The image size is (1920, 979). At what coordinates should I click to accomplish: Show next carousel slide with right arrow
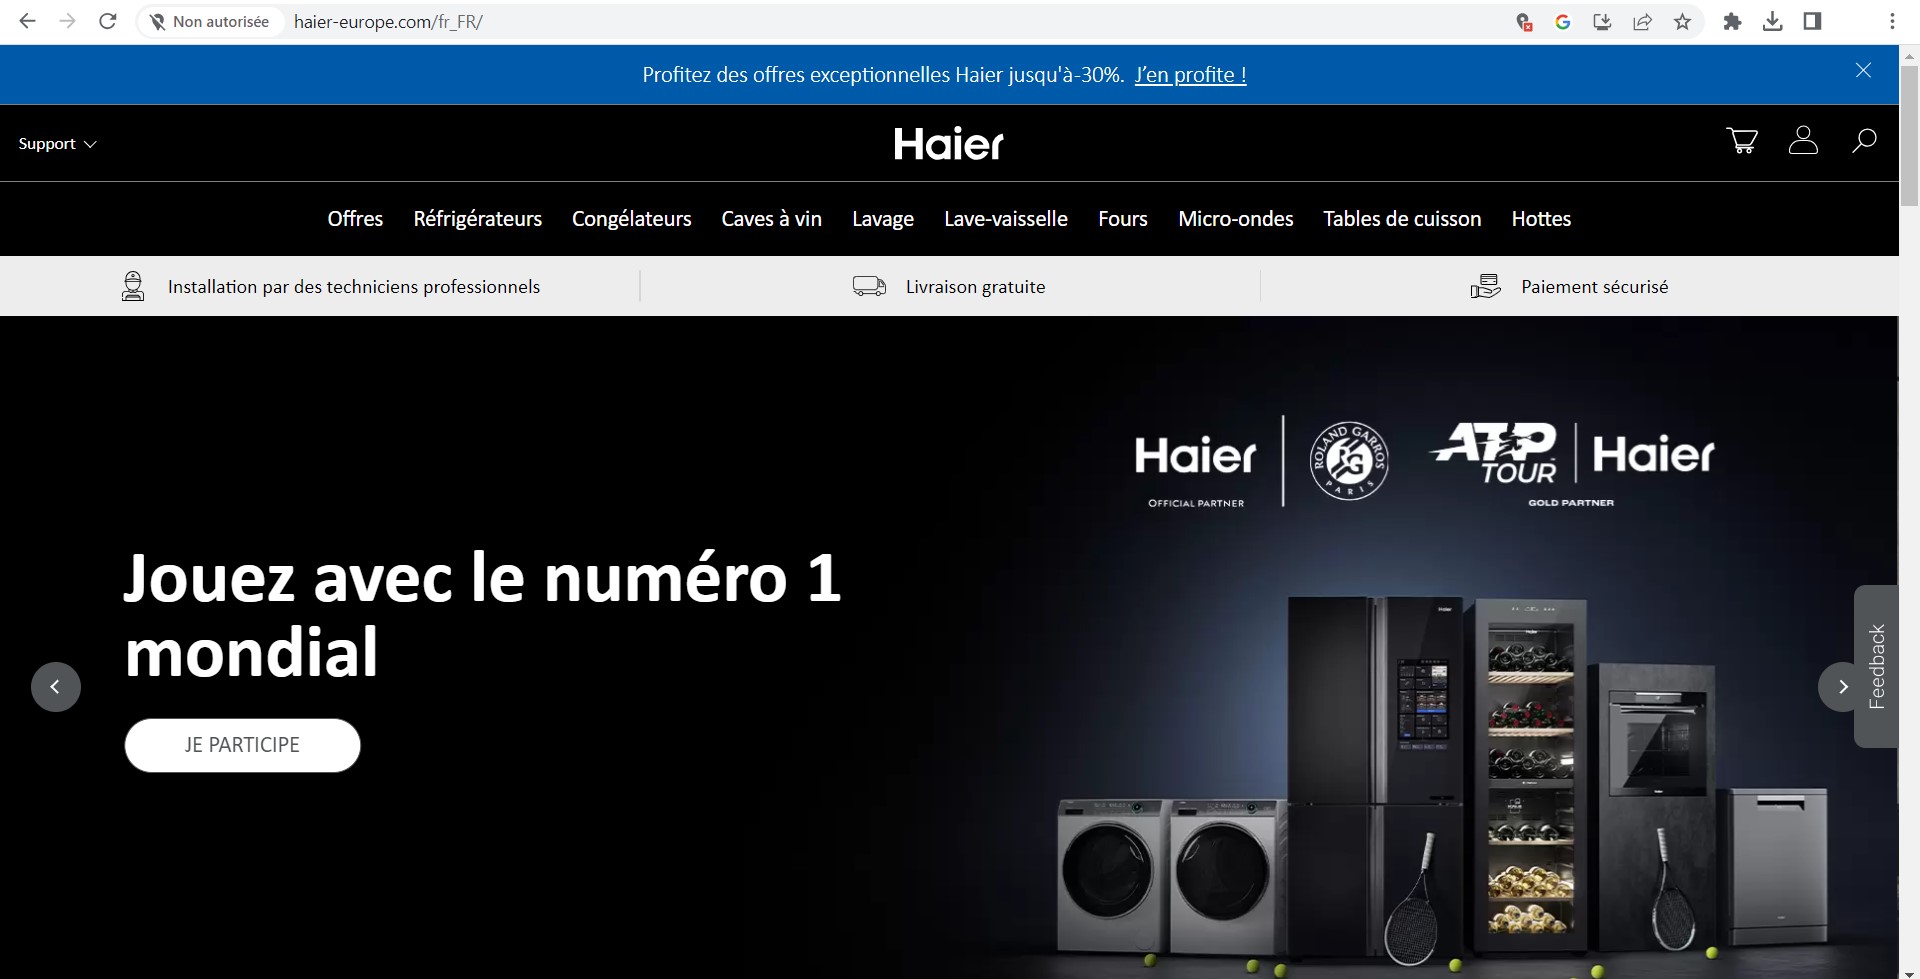(x=1842, y=687)
